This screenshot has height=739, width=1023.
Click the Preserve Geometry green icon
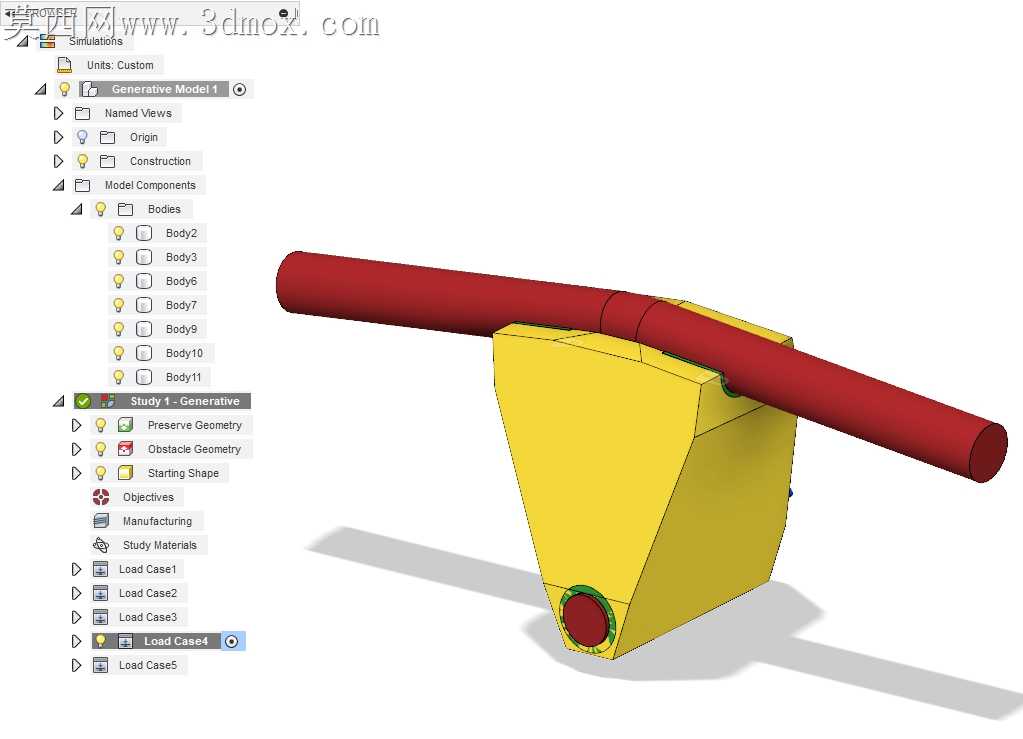click(x=125, y=425)
